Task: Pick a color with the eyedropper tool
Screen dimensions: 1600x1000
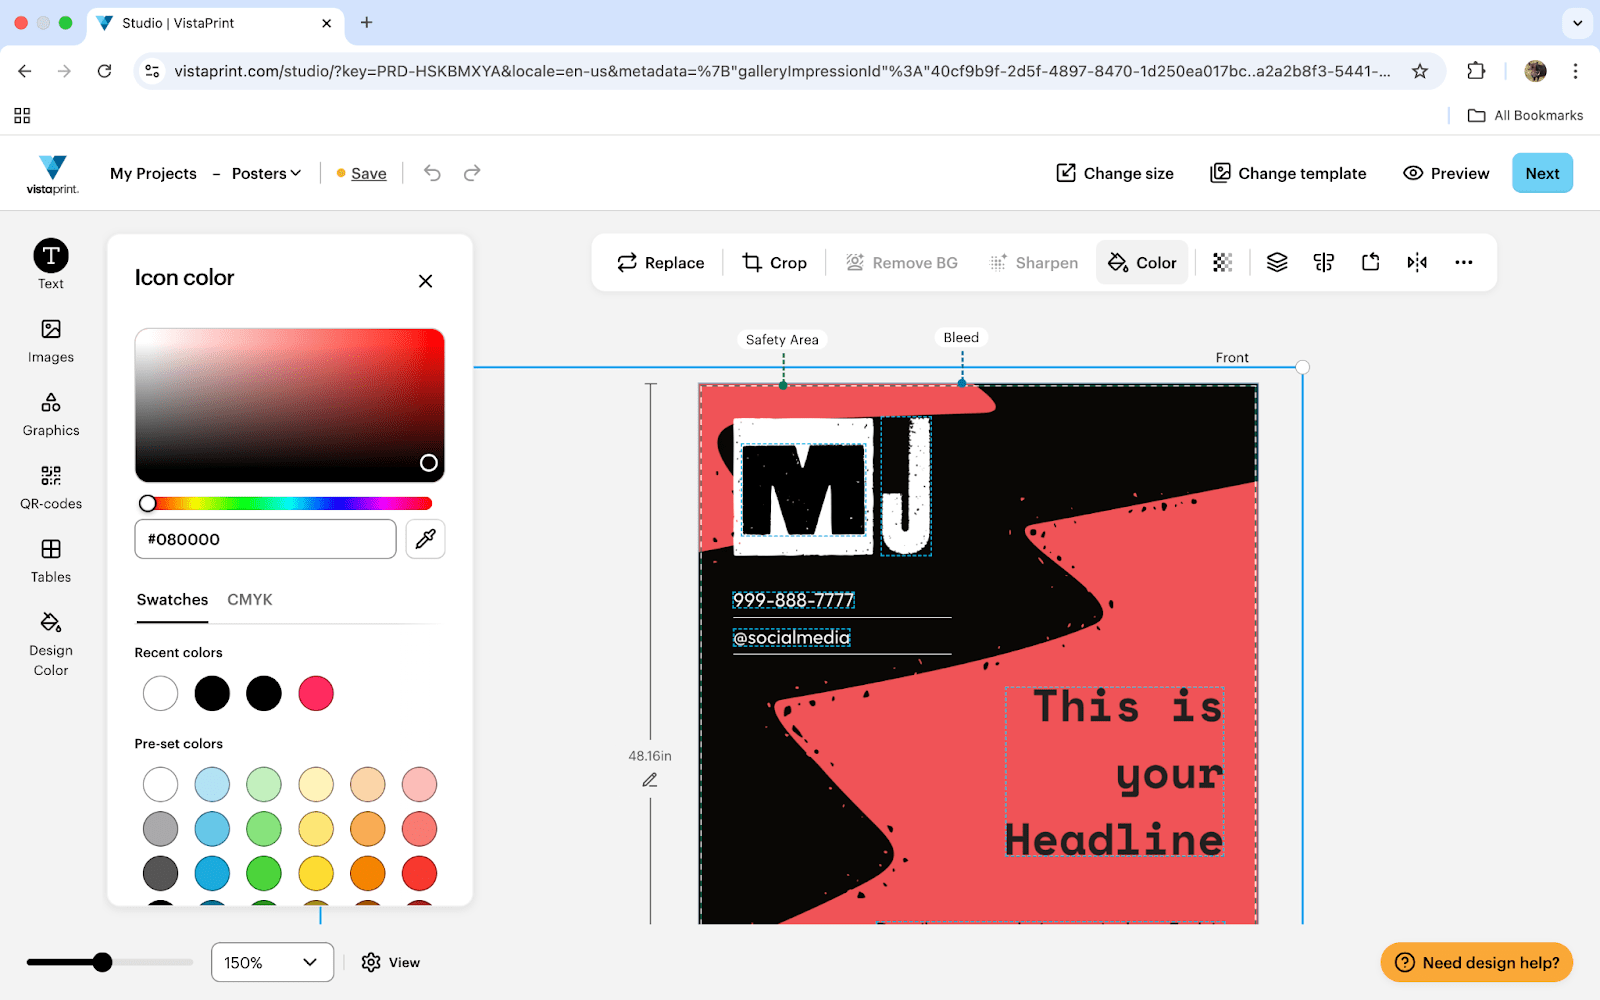Action: [x=425, y=539]
